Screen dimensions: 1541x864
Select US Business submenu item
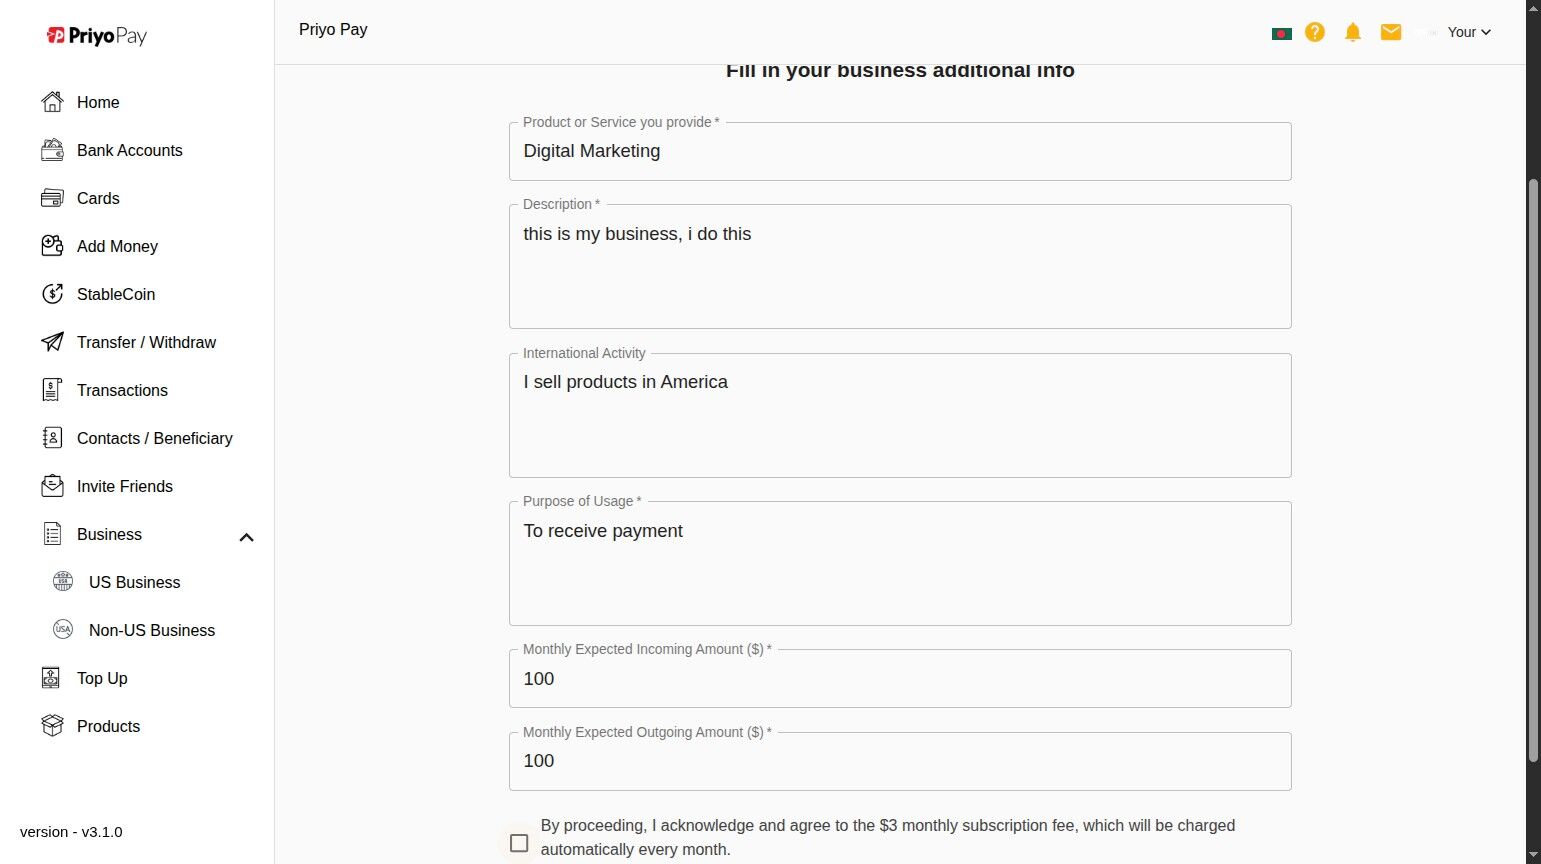(x=134, y=582)
